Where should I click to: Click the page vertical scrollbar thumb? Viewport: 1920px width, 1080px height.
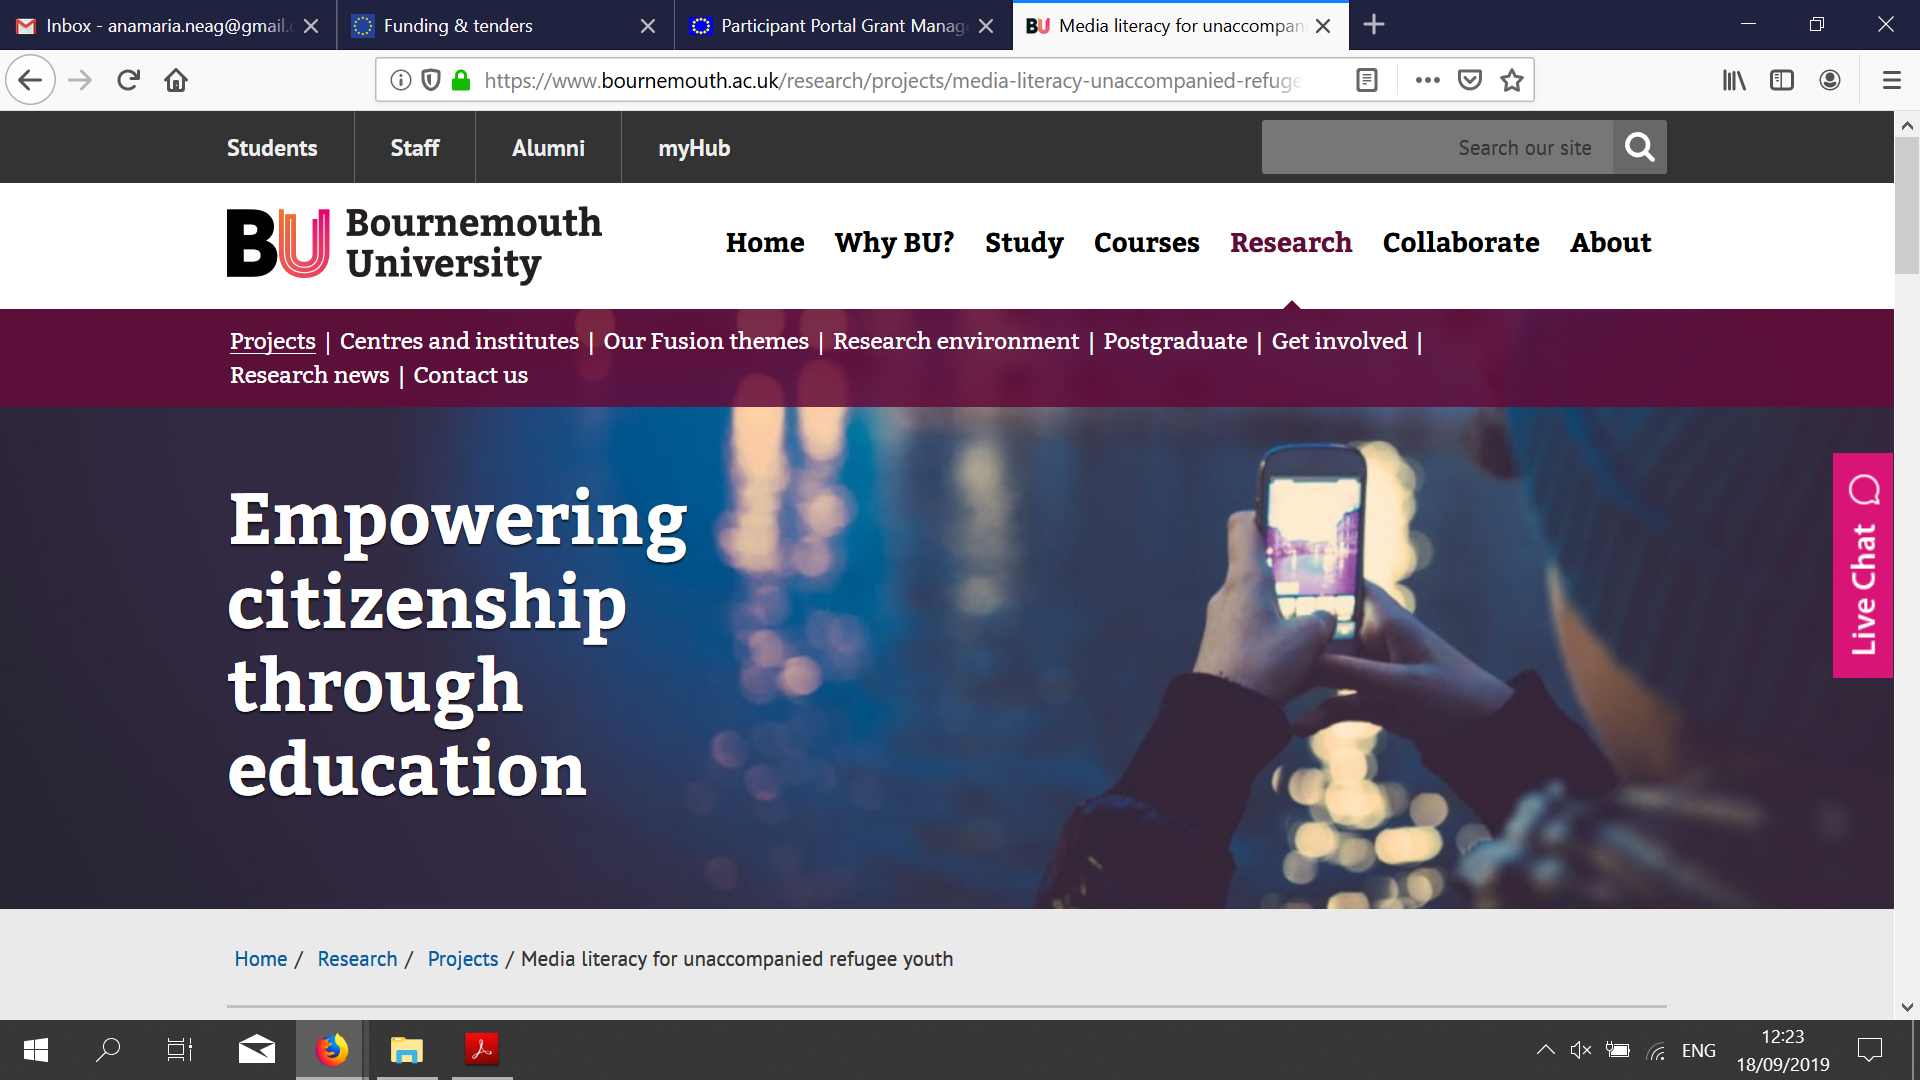(x=1906, y=205)
